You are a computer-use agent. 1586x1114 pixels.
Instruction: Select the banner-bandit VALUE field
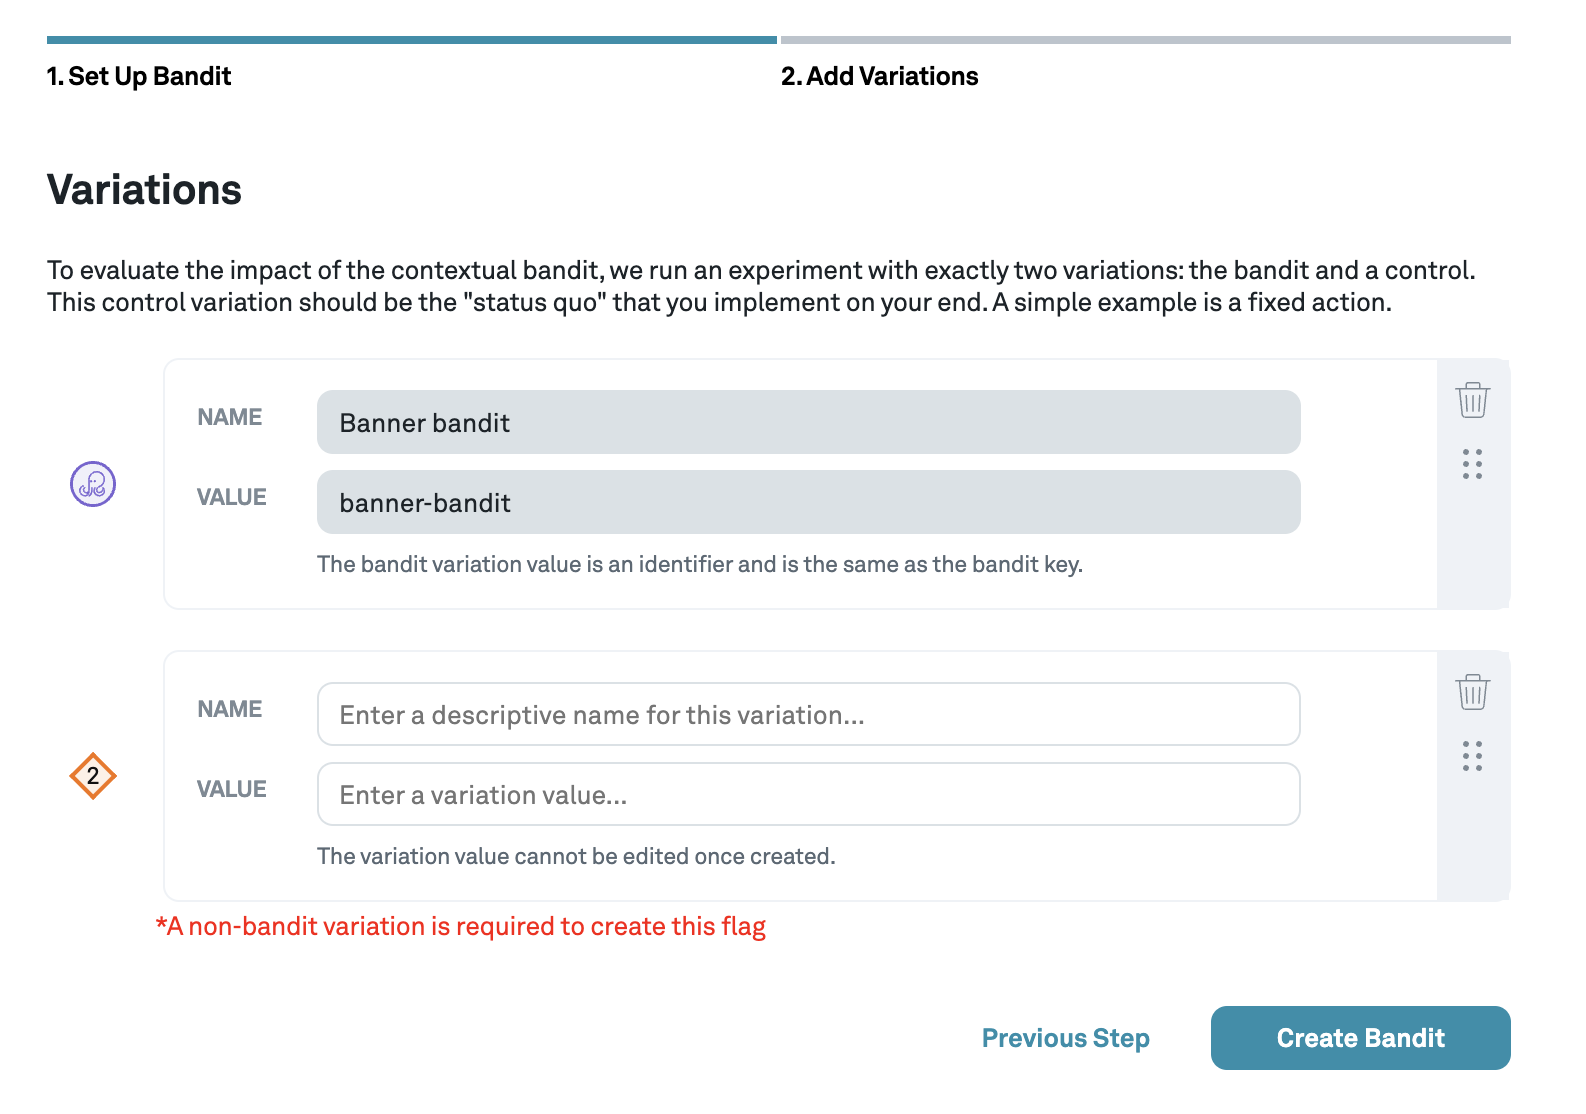(x=808, y=502)
